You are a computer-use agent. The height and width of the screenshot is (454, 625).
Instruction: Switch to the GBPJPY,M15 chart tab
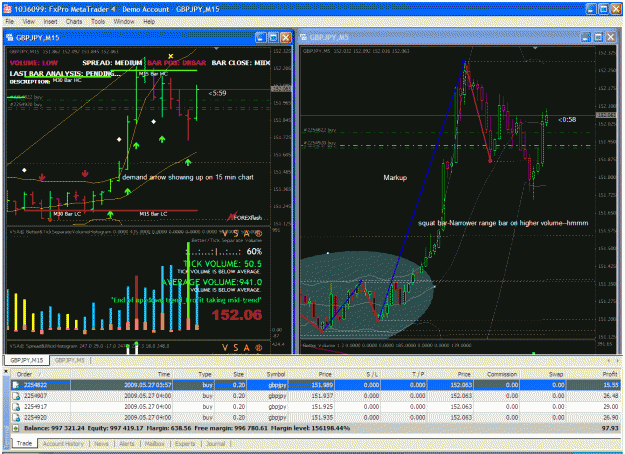pos(27,360)
